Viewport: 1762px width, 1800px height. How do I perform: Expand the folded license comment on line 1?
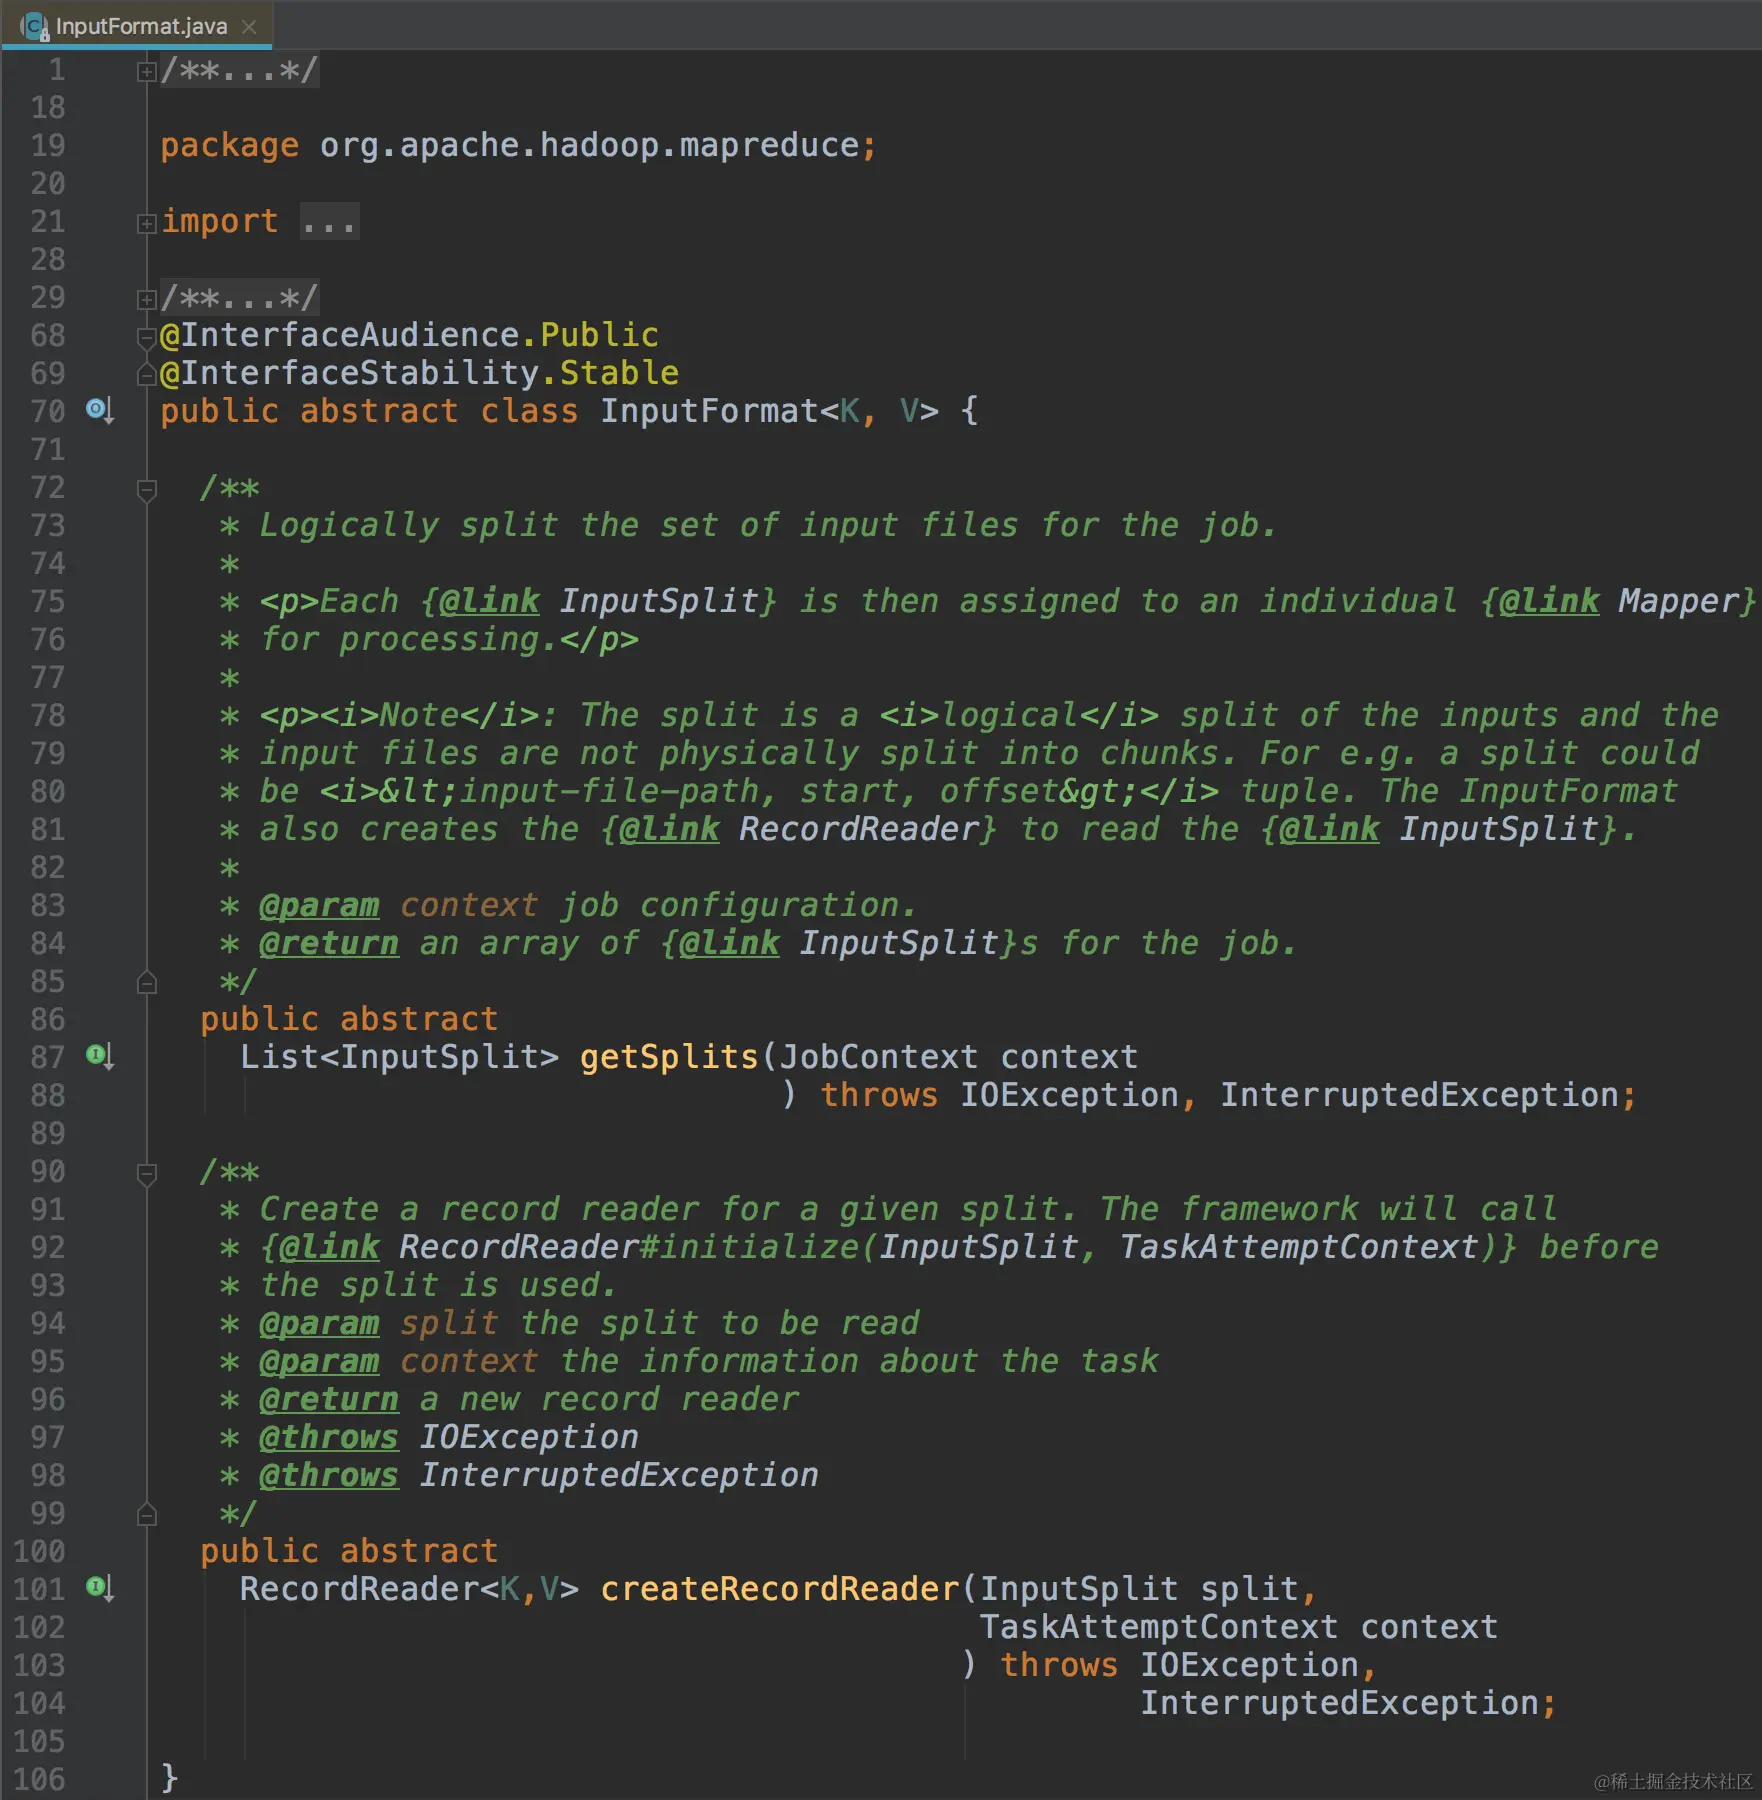click(x=146, y=72)
